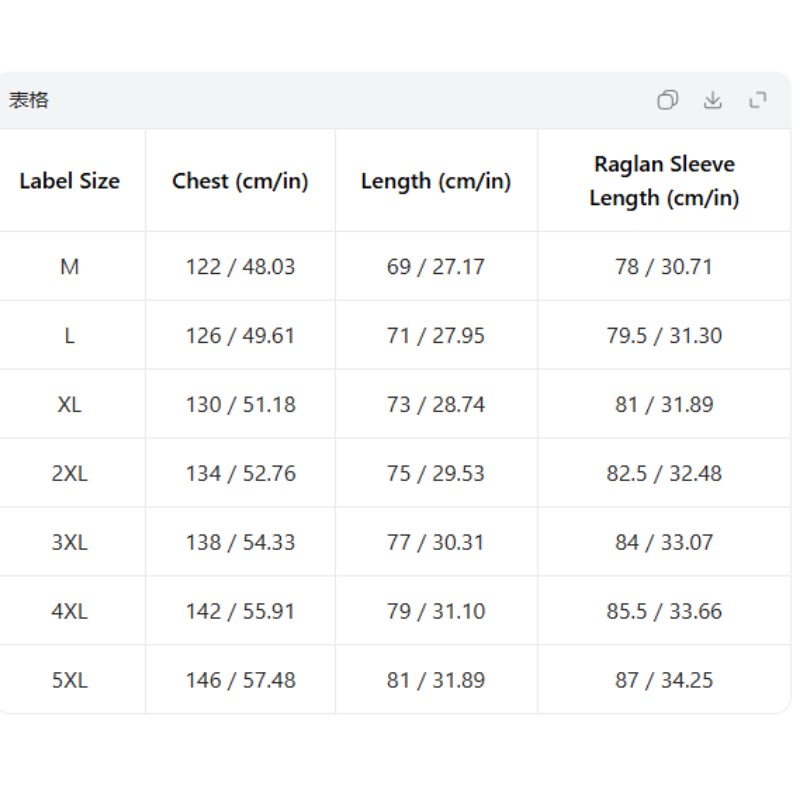Screen dimensions: 800x800
Task: Click chest value 146 / 57.48
Action: click(x=240, y=680)
